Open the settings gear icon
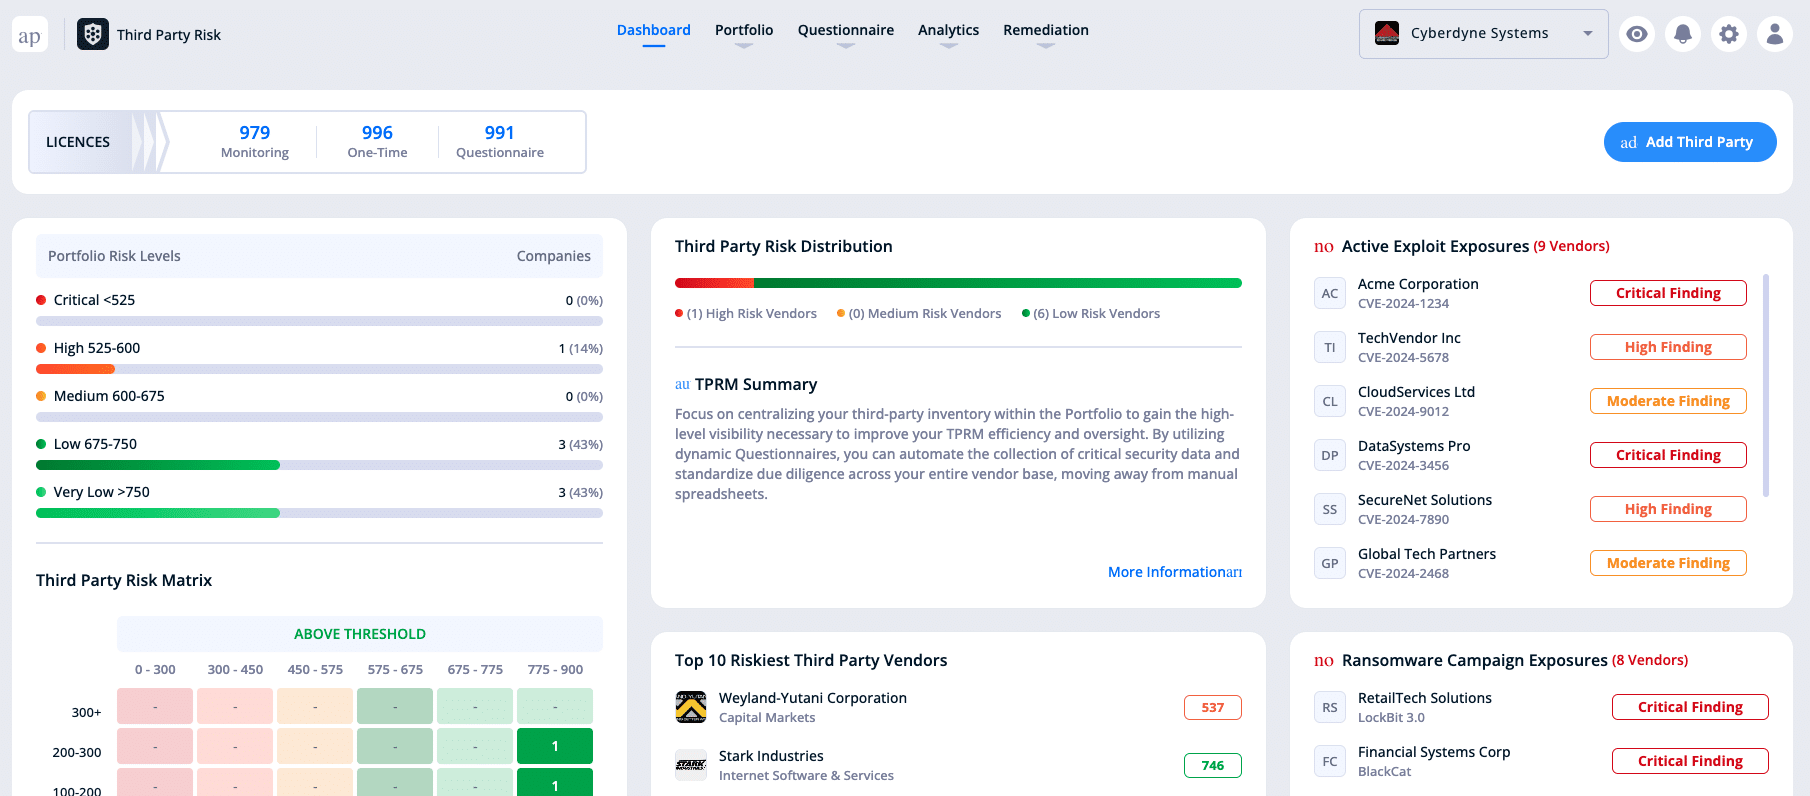1810x796 pixels. pos(1729,34)
